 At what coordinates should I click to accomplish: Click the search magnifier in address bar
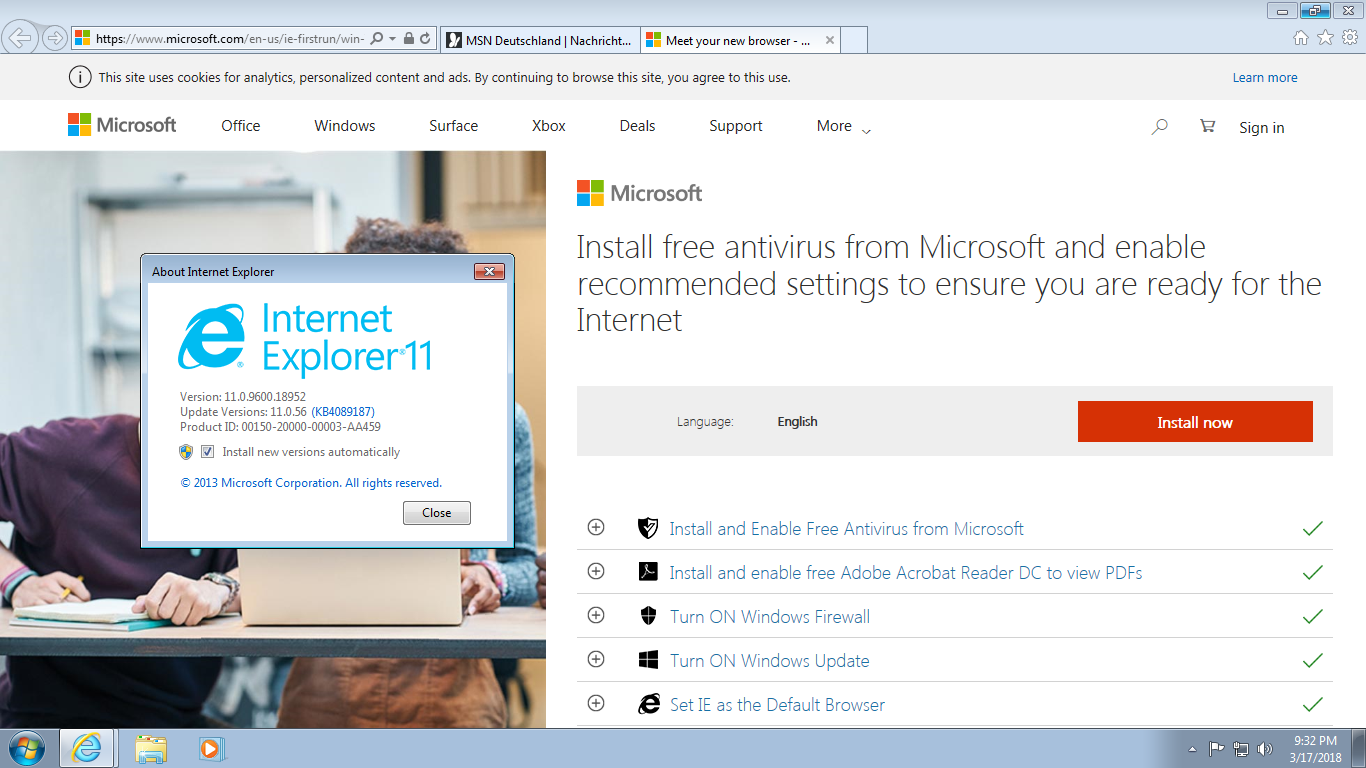[377, 39]
